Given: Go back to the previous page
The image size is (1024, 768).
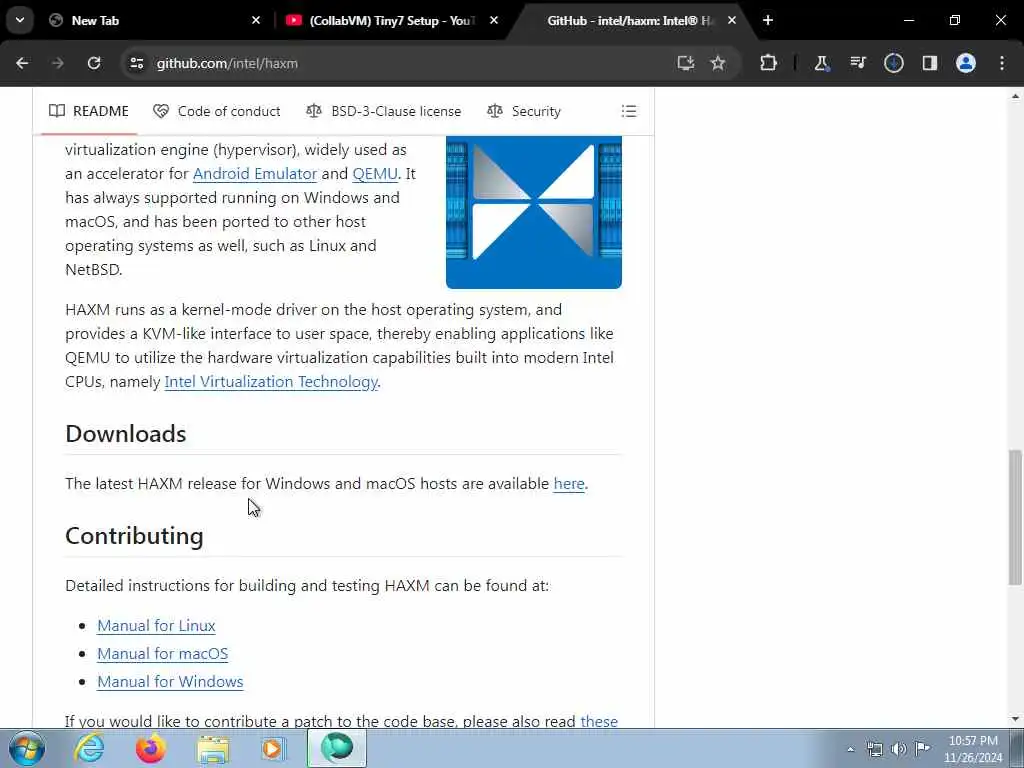Looking at the screenshot, I should (x=22, y=63).
